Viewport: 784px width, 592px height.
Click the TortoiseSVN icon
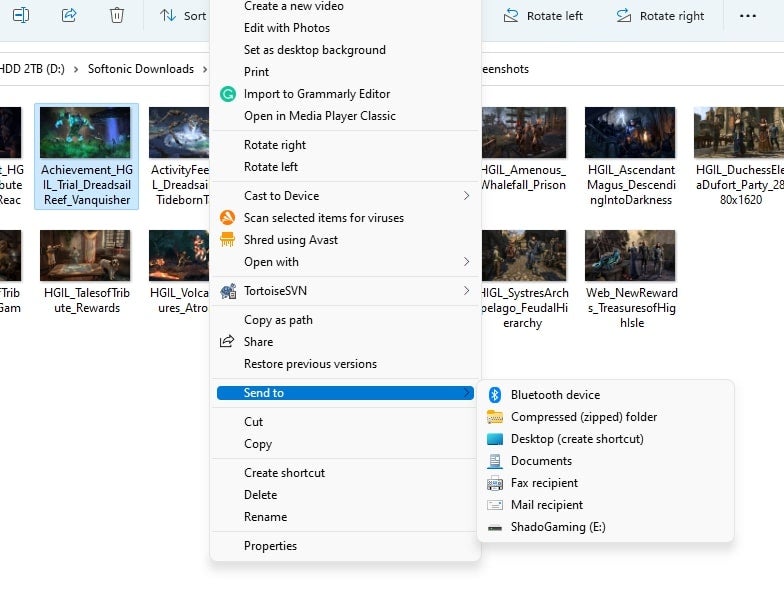click(x=227, y=291)
